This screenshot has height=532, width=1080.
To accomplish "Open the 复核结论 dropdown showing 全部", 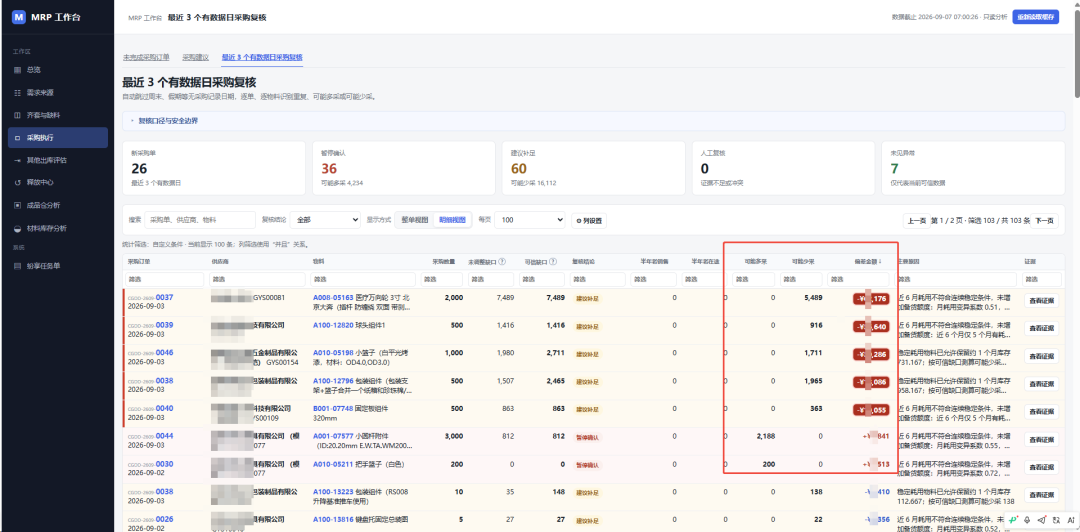I will (x=325, y=220).
